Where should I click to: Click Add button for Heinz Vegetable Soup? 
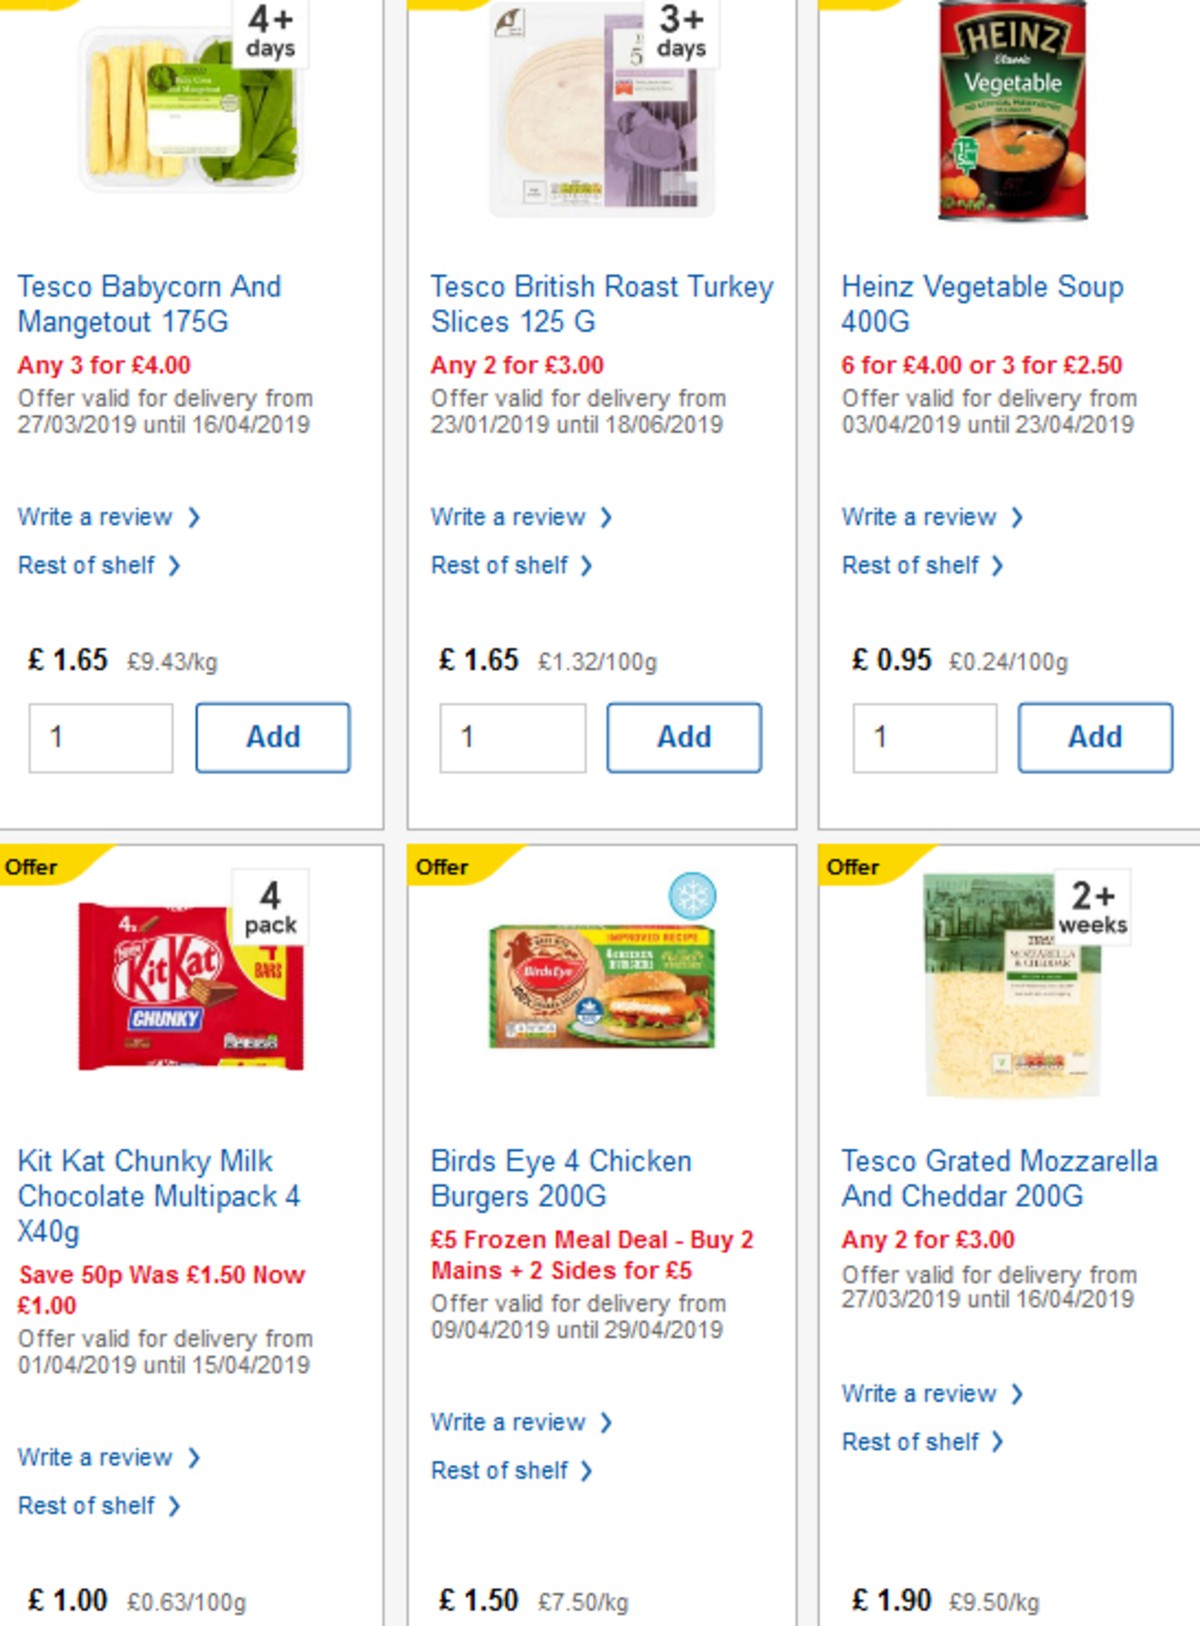pyautogui.click(x=1095, y=737)
